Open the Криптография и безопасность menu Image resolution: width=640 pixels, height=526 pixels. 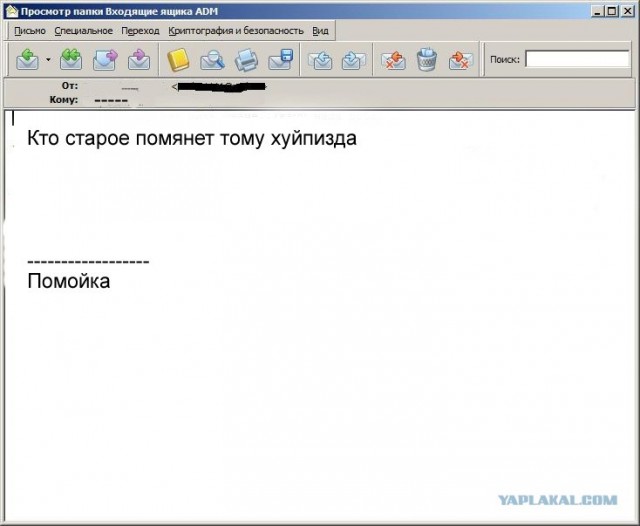pyautogui.click(x=236, y=31)
